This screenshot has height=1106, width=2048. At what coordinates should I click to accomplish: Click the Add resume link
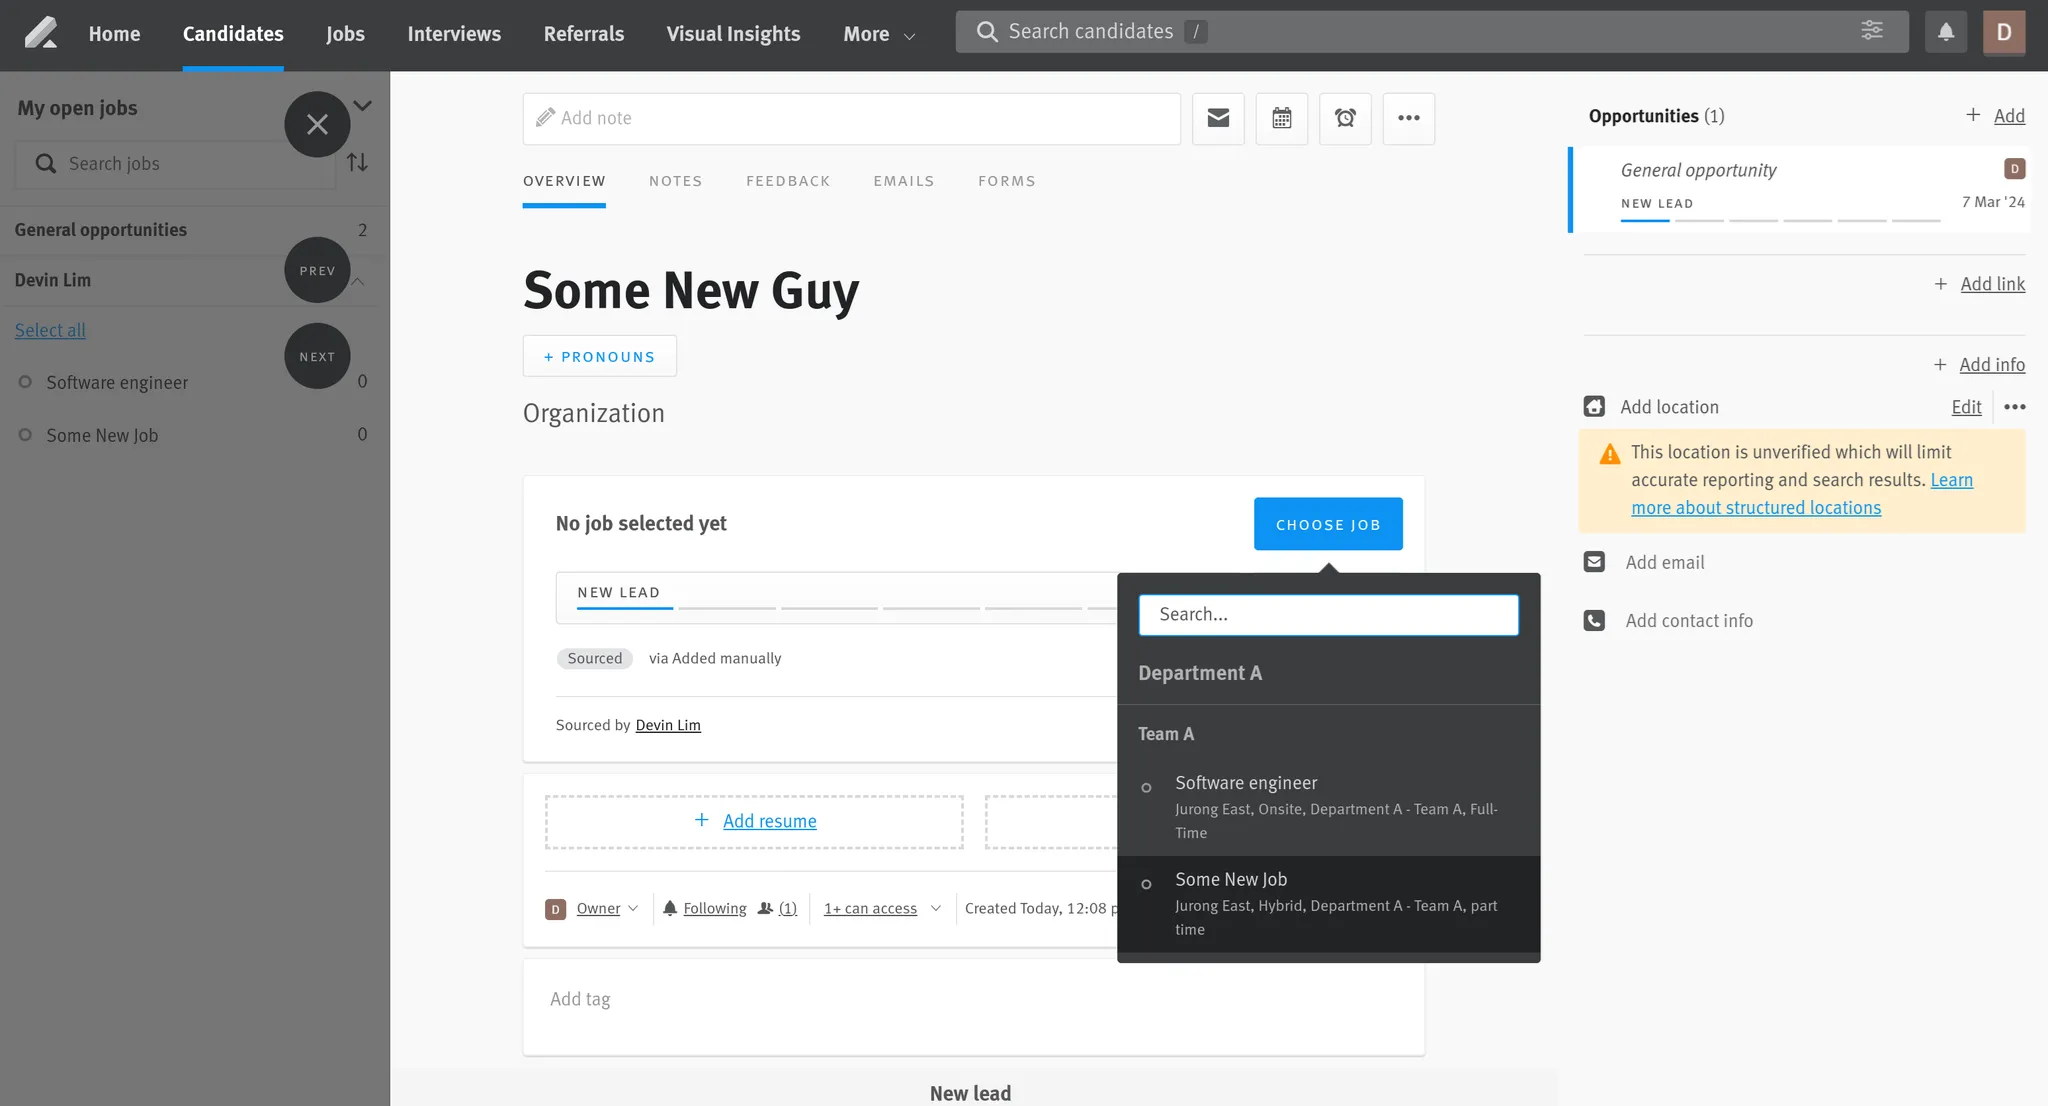click(x=769, y=821)
